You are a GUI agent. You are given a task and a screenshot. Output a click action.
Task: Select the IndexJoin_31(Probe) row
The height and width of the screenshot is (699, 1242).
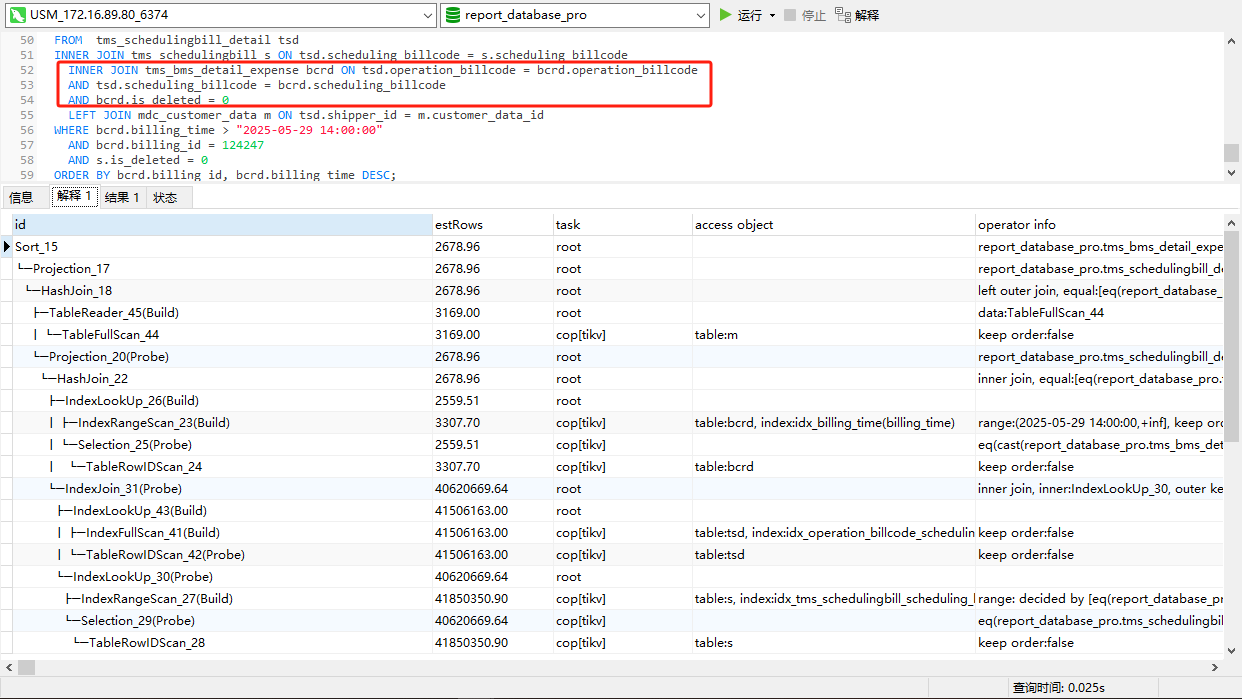click(x=124, y=489)
